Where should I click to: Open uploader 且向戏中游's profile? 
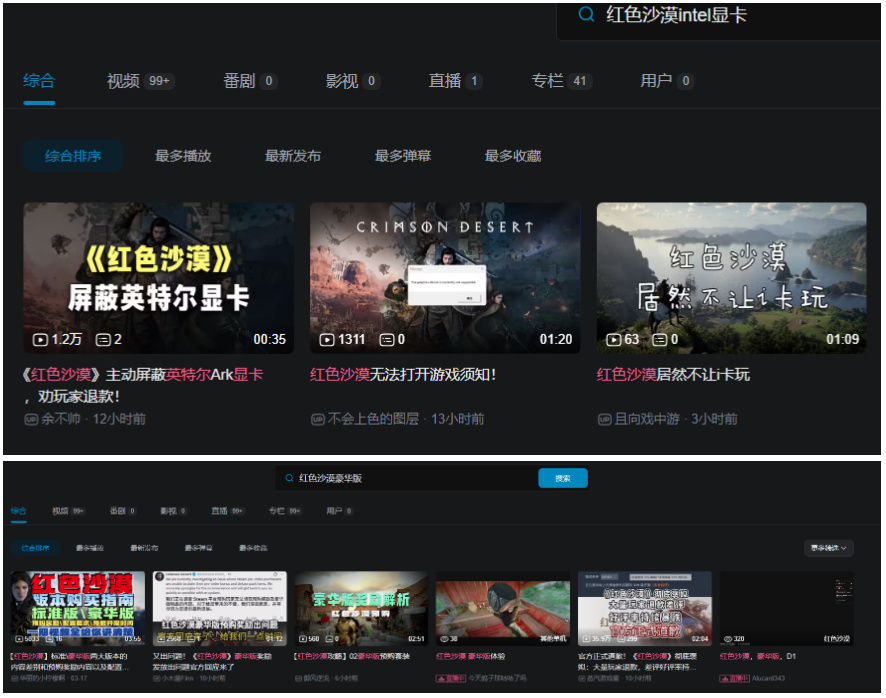(647, 419)
